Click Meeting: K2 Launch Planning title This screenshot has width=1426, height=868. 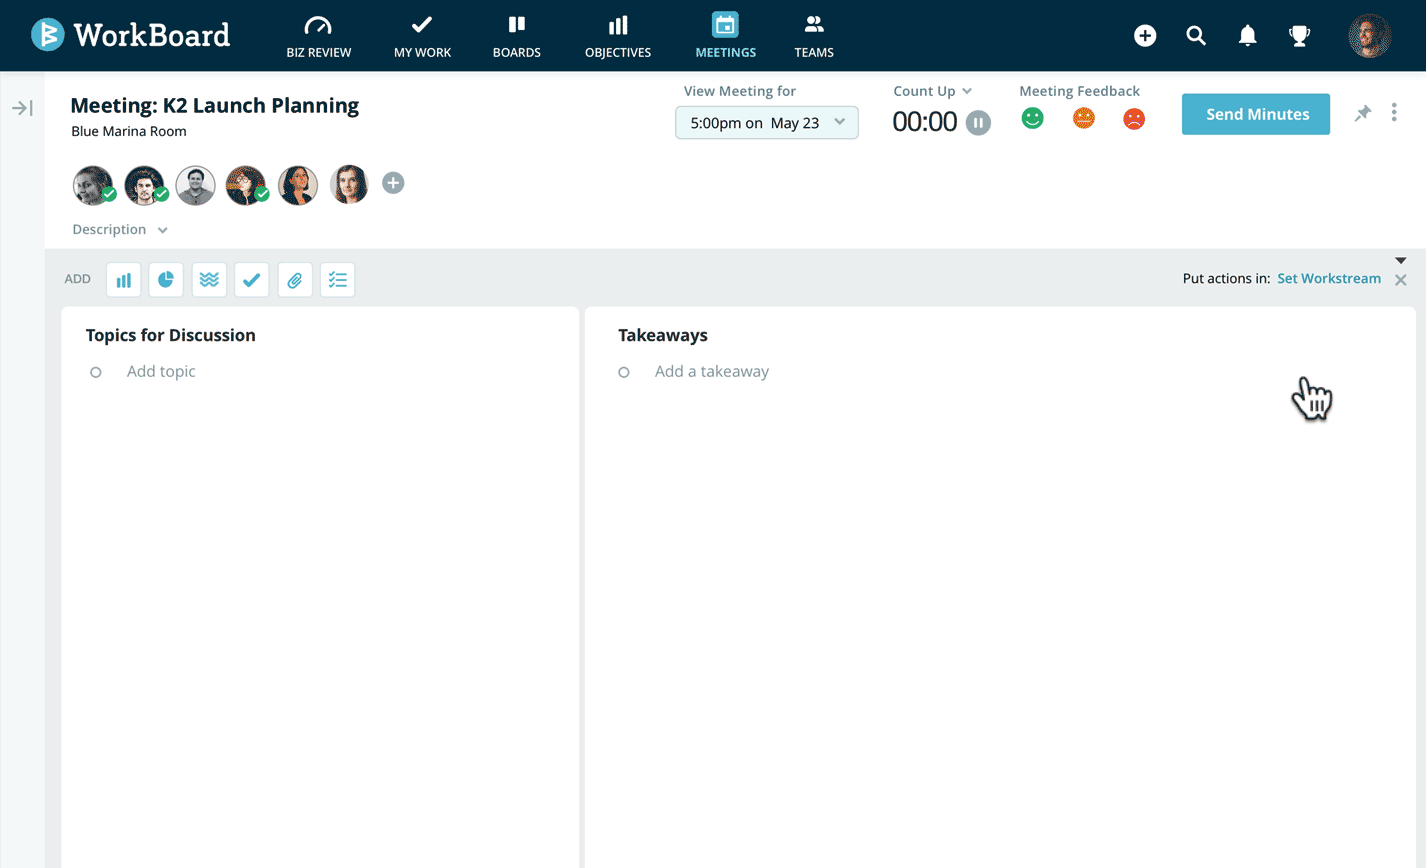pos(215,105)
